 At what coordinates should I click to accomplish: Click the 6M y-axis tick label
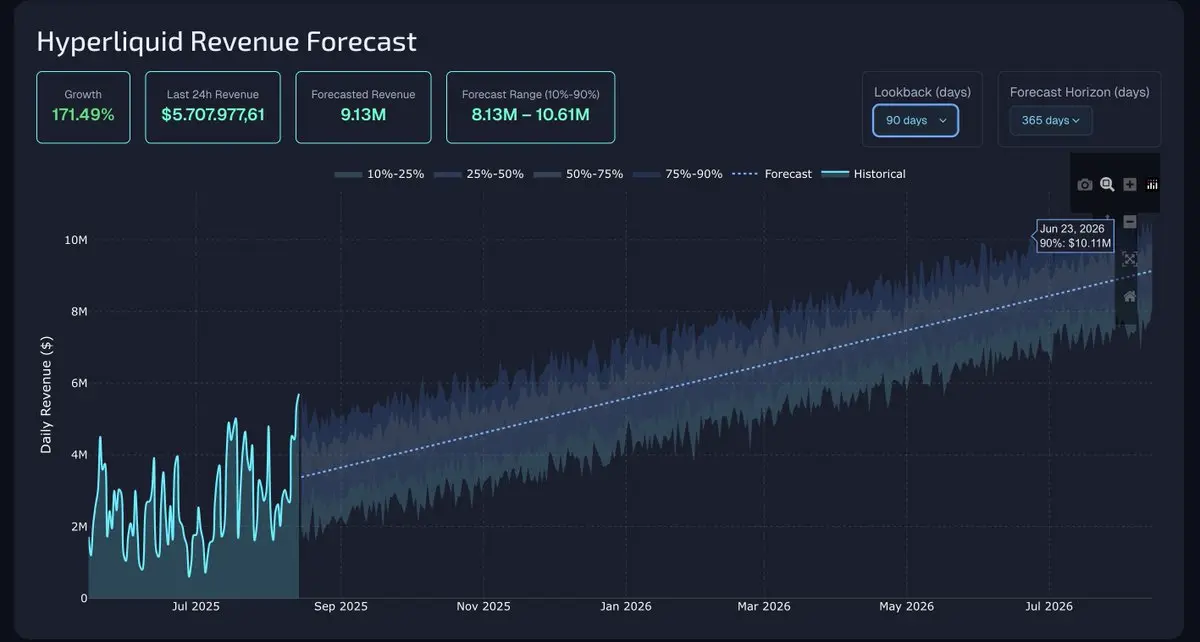pos(79,383)
